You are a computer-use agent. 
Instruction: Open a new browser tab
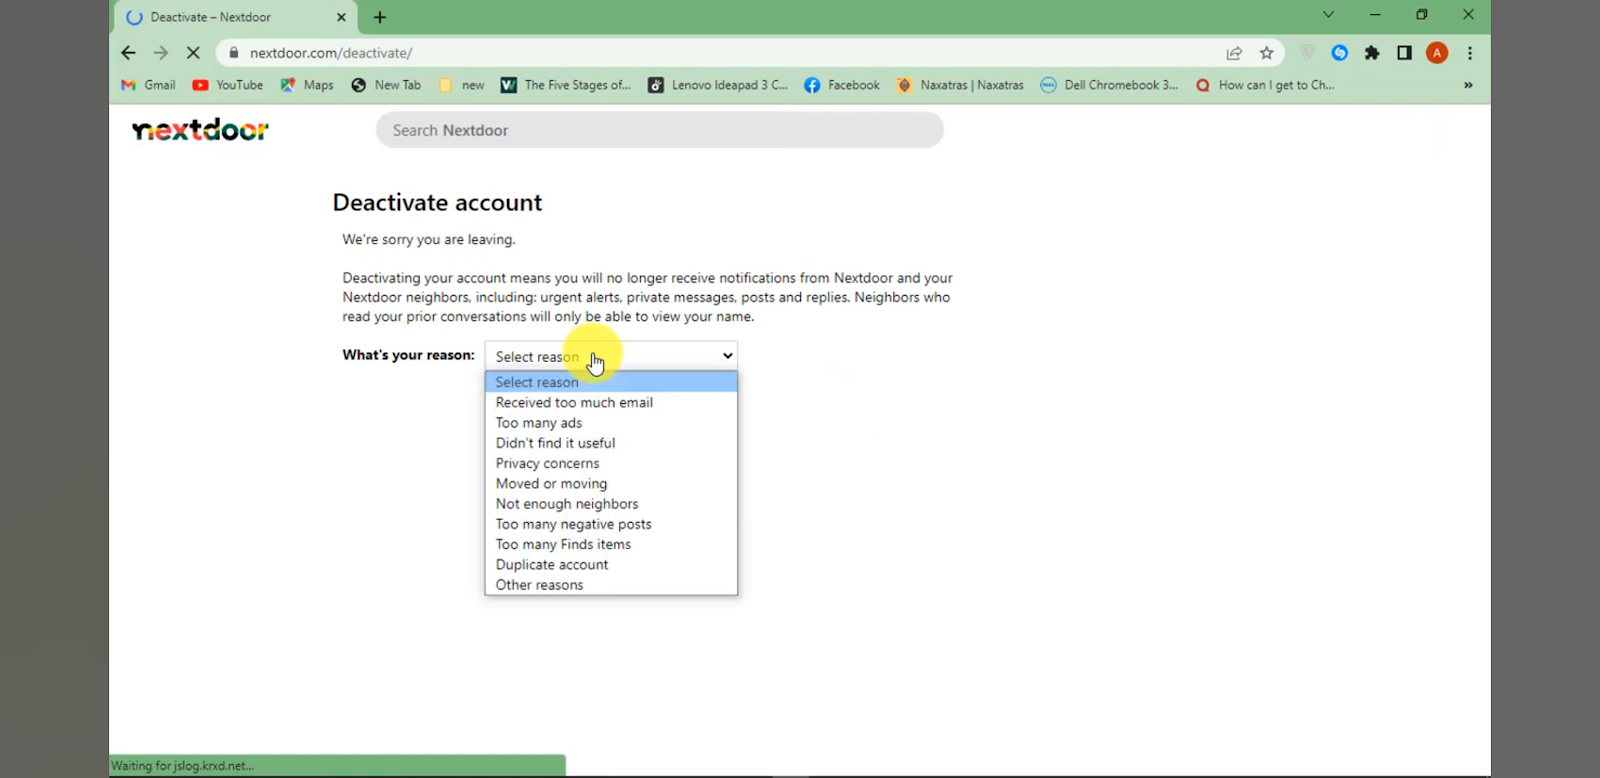(380, 17)
